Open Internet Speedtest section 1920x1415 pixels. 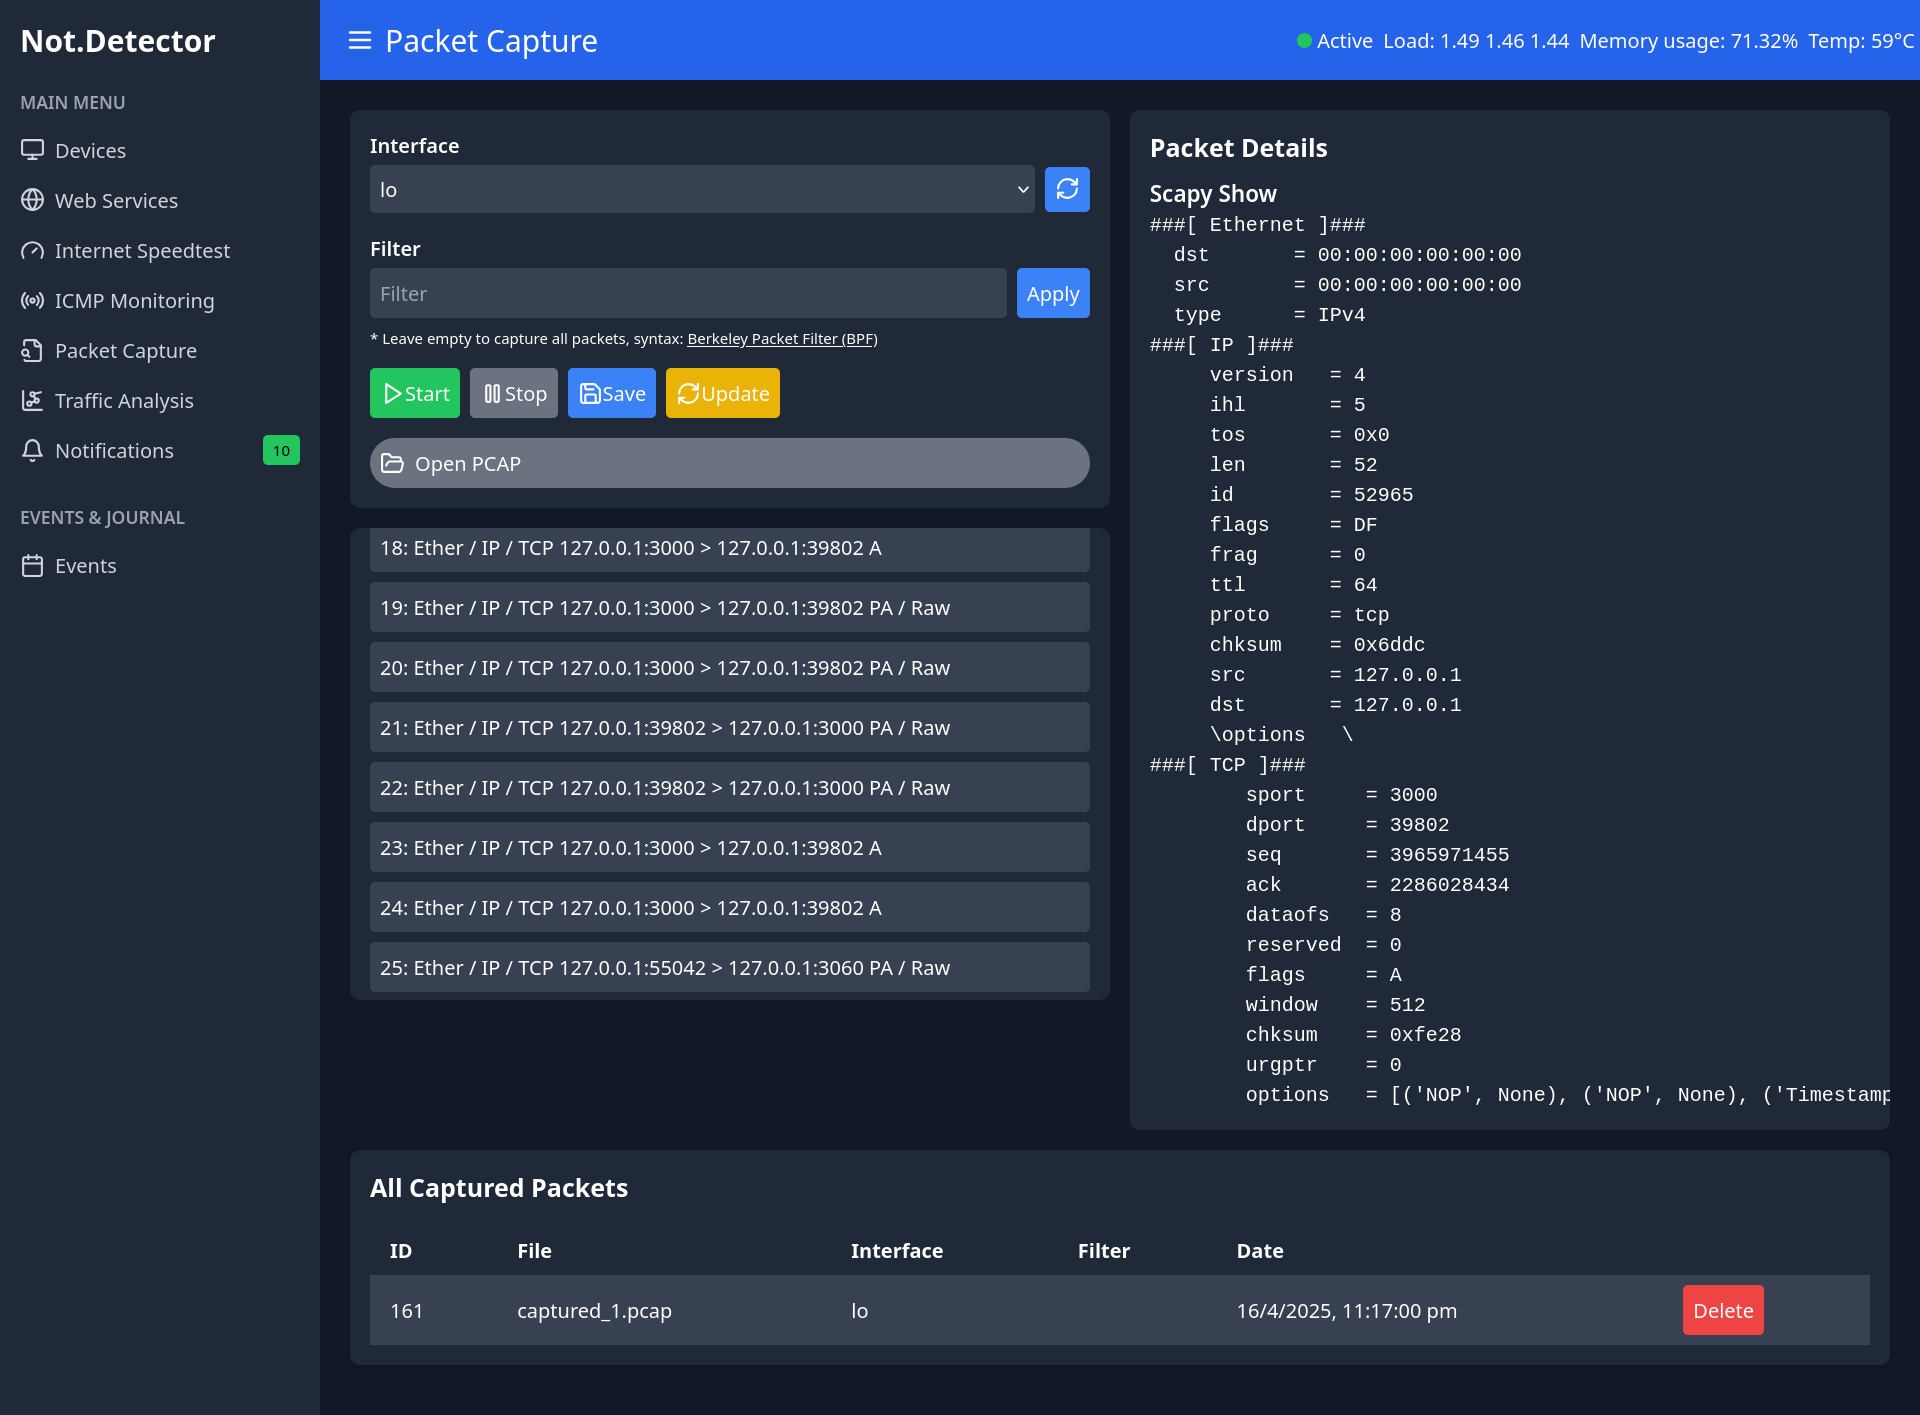(160, 250)
